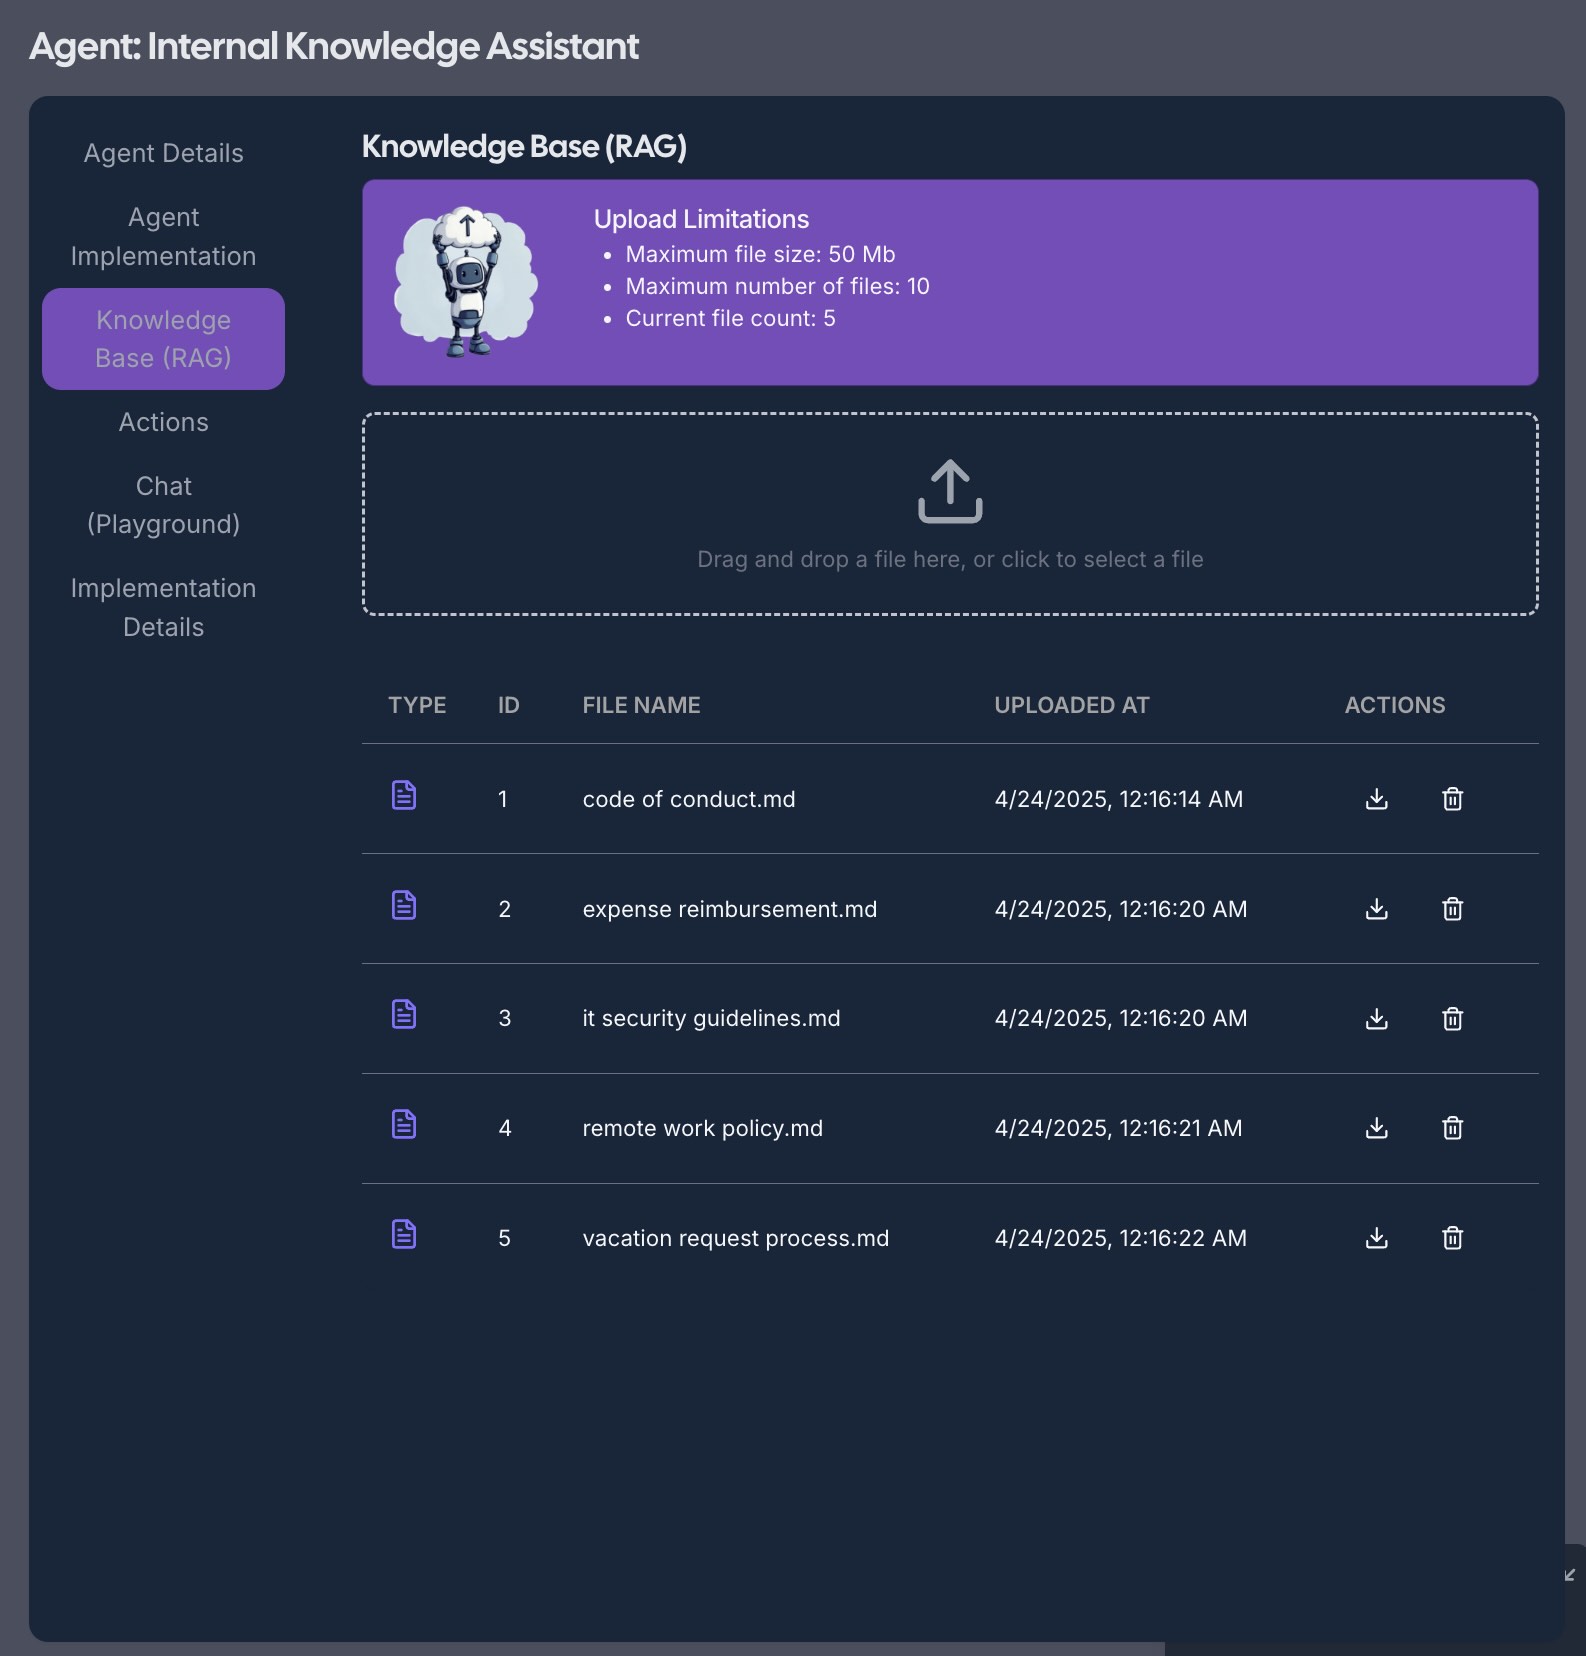Screen dimensions: 1586x1656
Task: Download remote work policy.md file
Action: click(1377, 1128)
